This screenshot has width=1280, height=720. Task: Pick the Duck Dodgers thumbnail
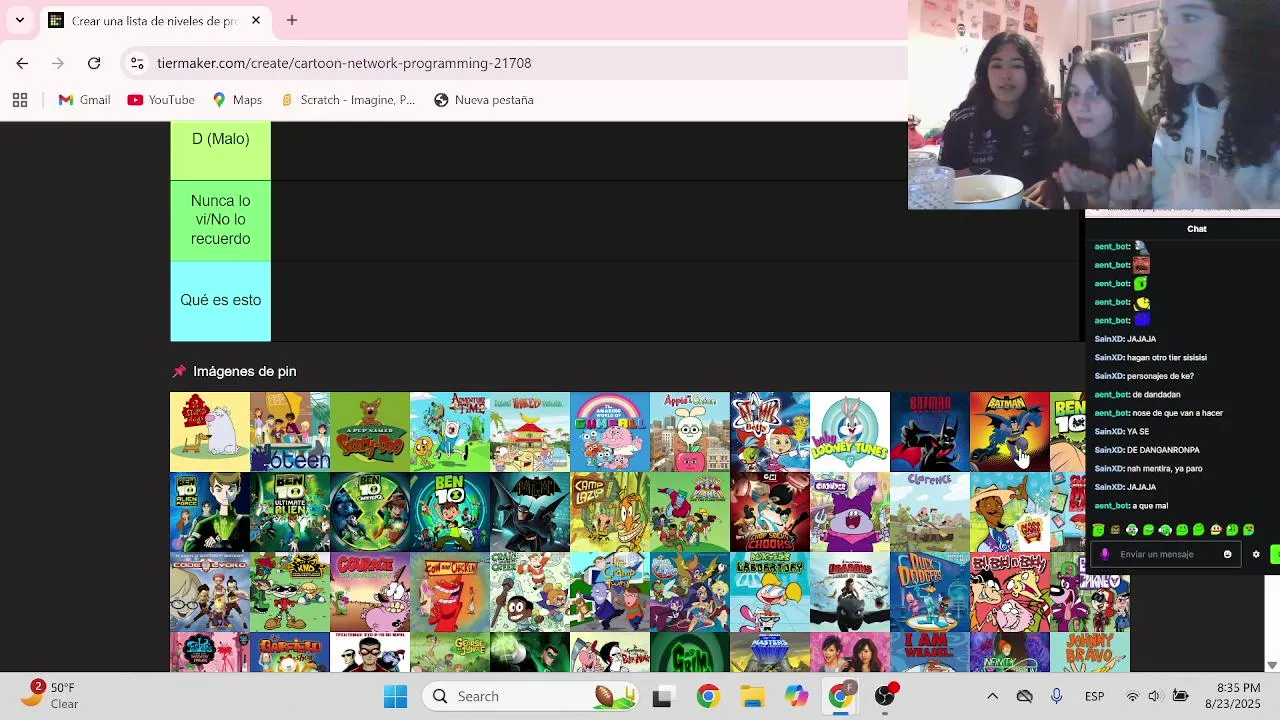click(x=930, y=592)
